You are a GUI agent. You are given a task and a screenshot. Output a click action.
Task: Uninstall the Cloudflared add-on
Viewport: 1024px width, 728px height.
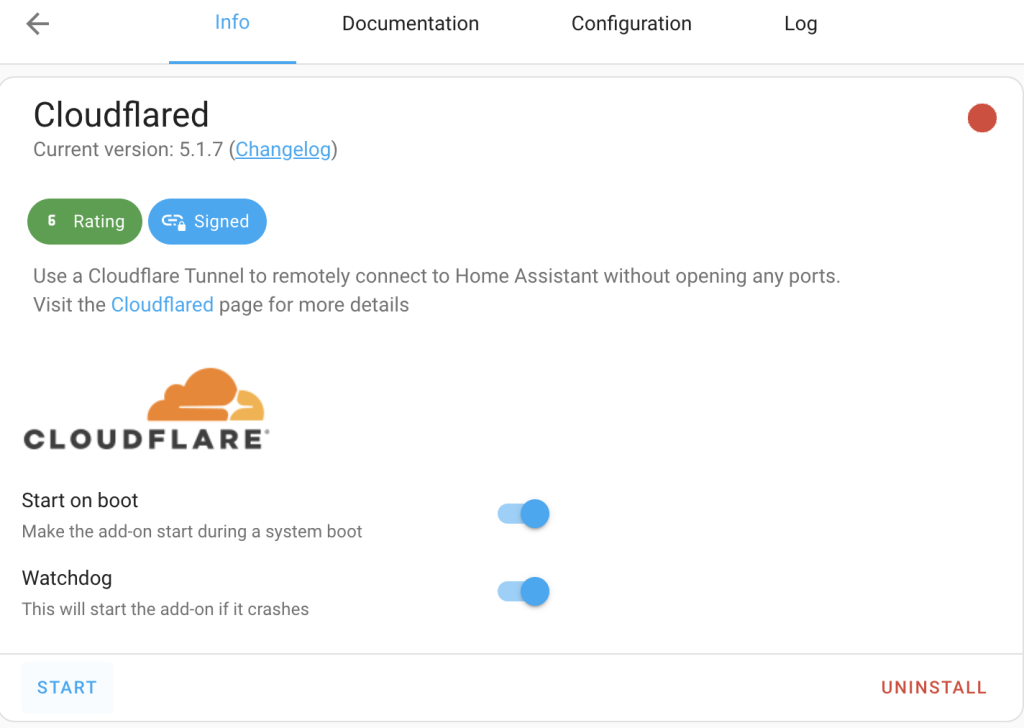tap(934, 688)
